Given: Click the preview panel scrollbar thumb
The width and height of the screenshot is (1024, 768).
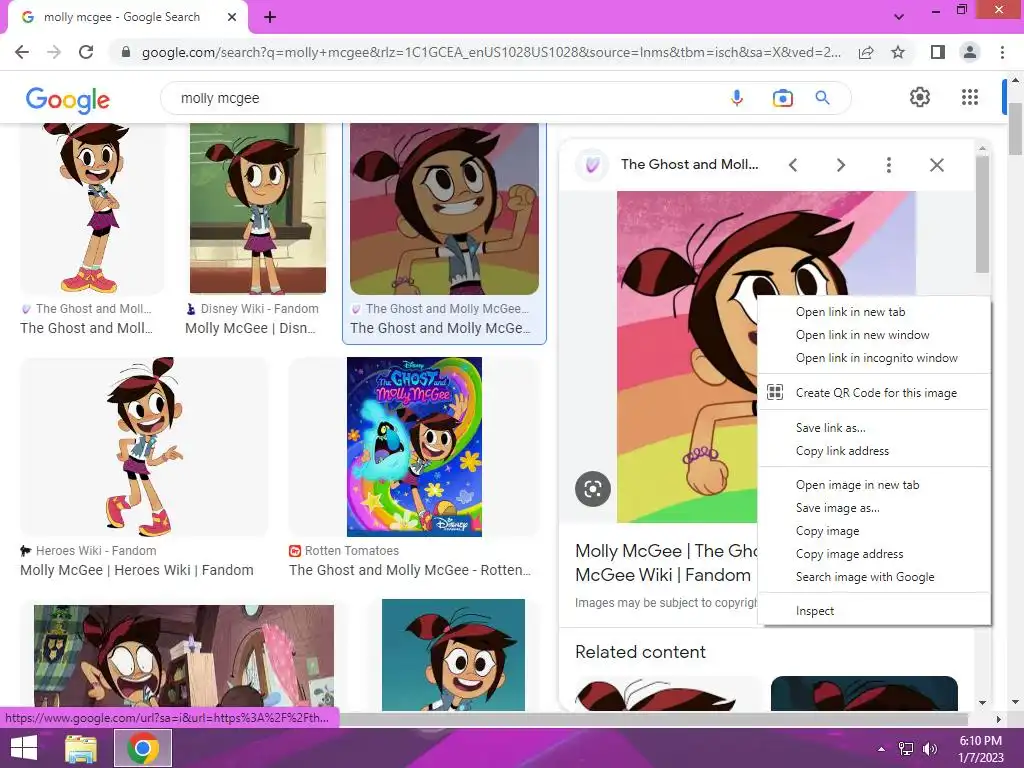Looking at the screenshot, I should click(982, 216).
